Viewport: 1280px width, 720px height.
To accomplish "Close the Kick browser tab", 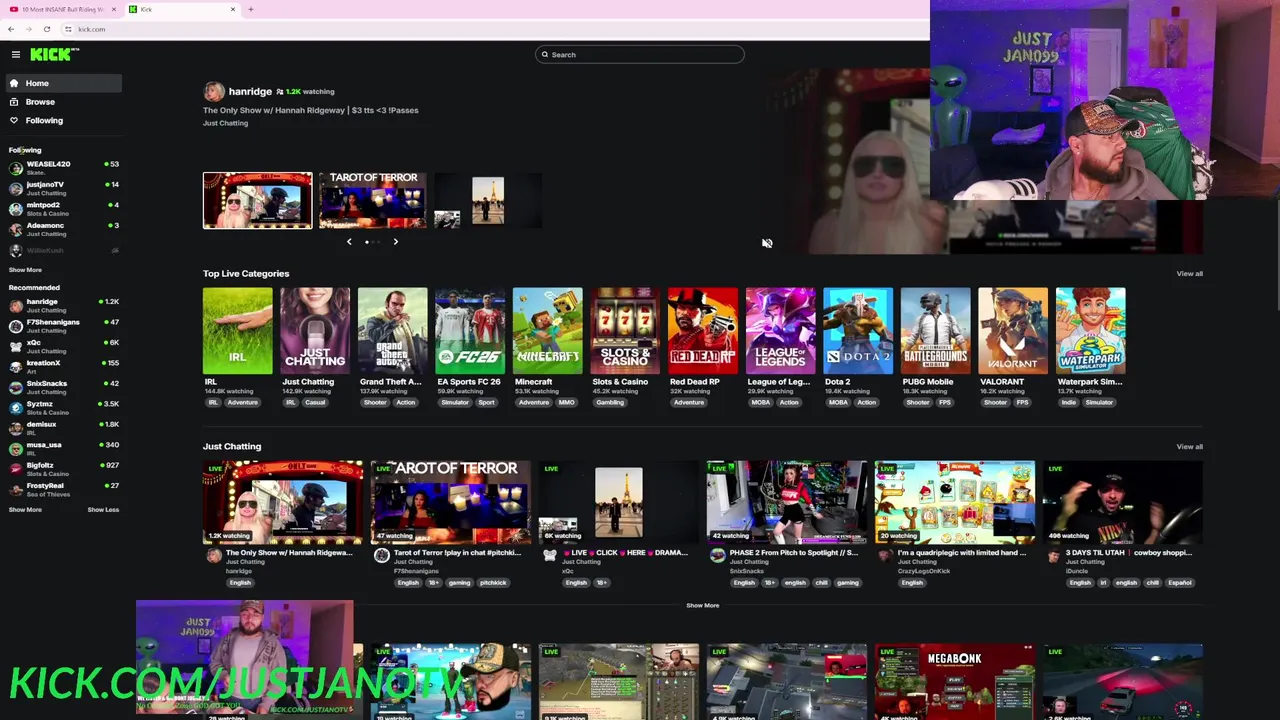I will tap(233, 9).
